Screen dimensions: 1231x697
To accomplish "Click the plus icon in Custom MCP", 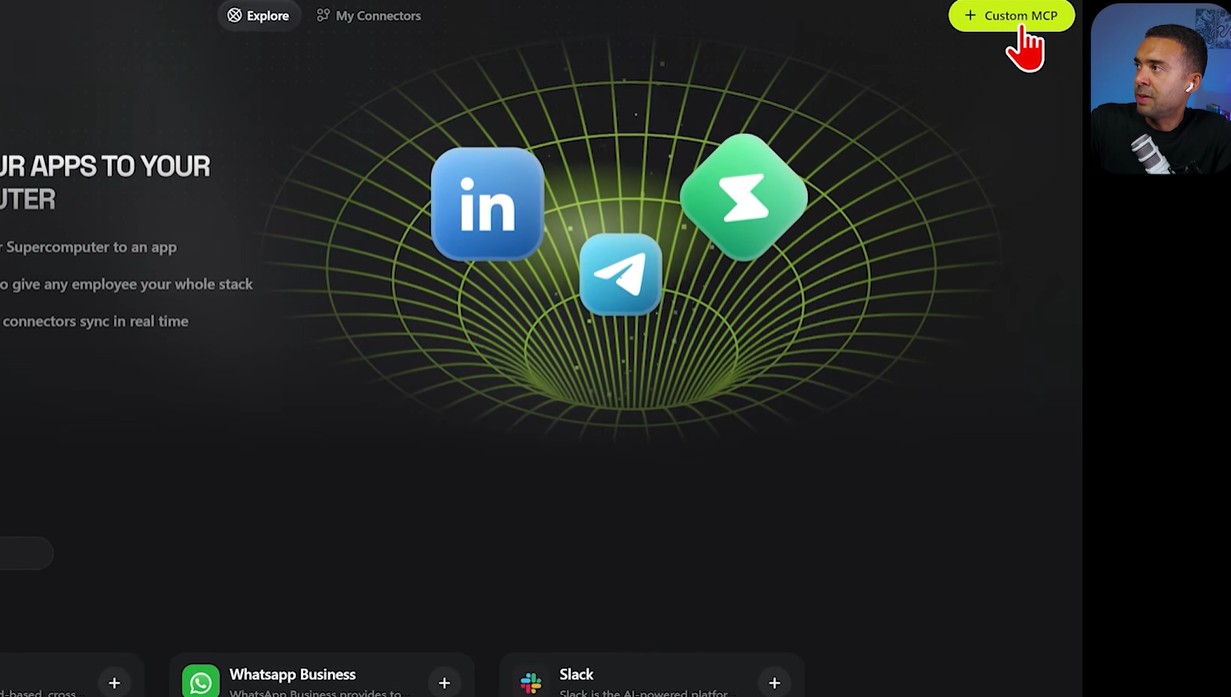I will [970, 15].
